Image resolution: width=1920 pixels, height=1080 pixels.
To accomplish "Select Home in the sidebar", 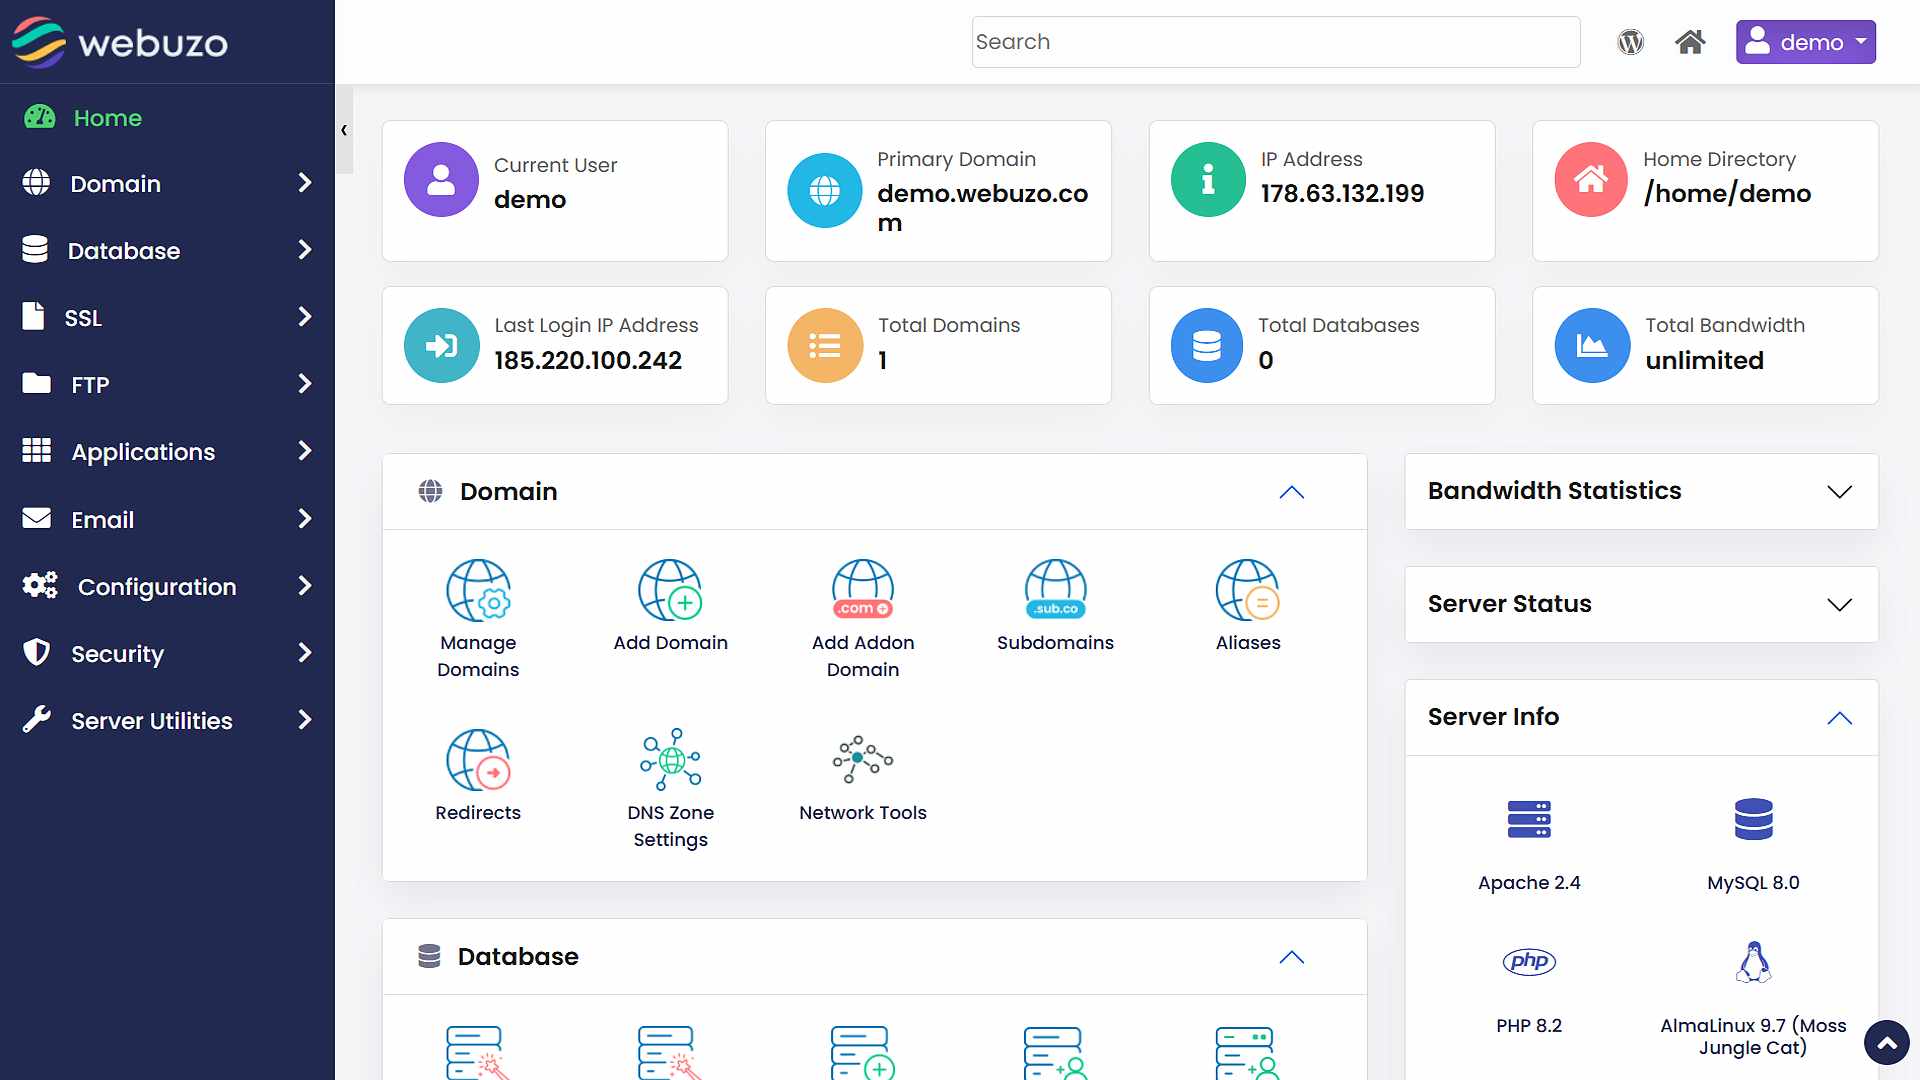I will click(167, 117).
